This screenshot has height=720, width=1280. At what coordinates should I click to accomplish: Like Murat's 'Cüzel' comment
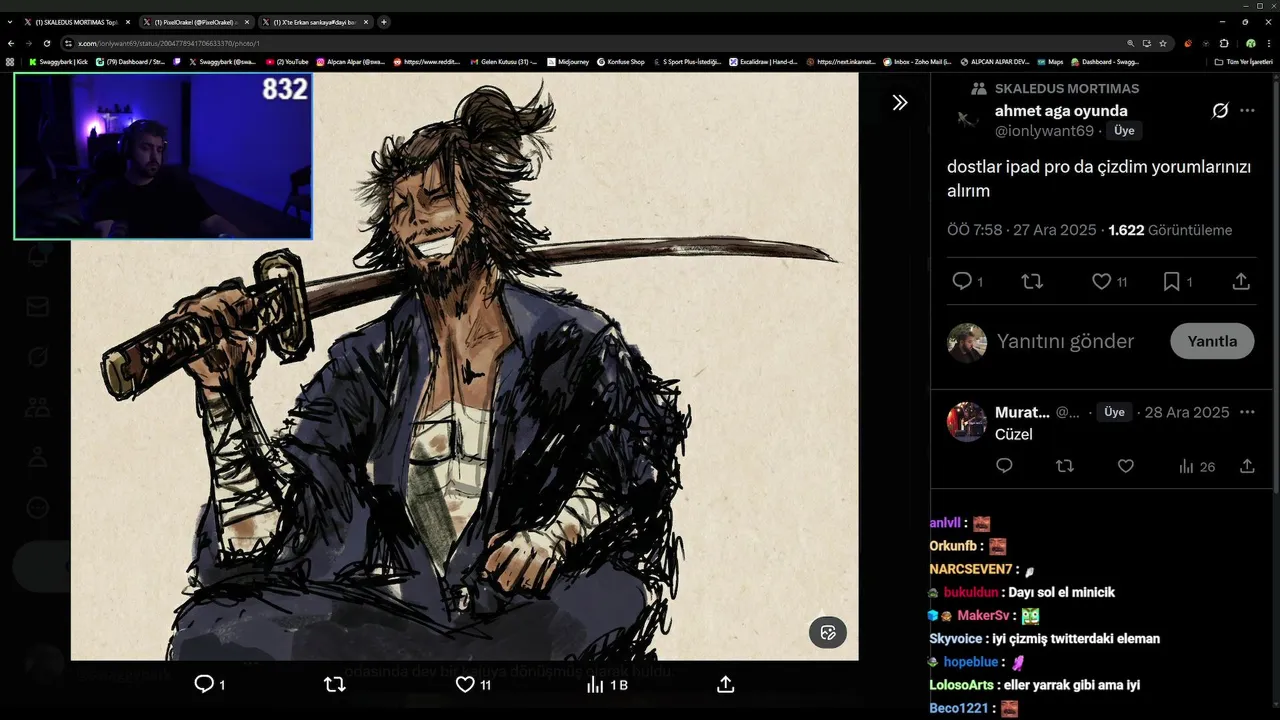pos(1126,466)
